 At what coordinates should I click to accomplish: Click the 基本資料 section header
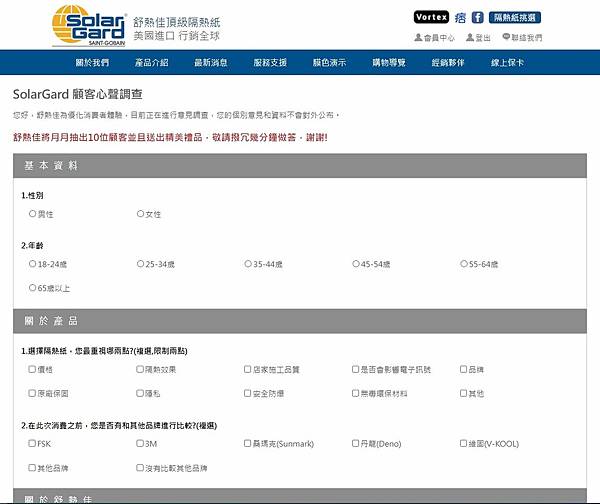(300, 166)
